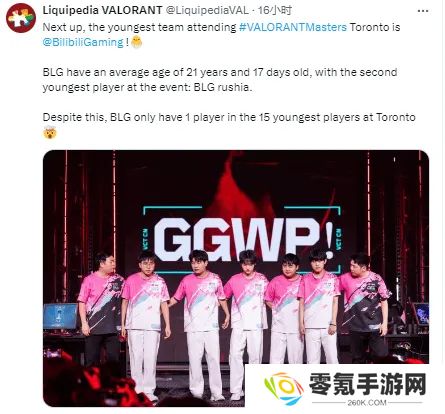
Task: Click the 零氪手游网 watermark text
Action: tap(367, 384)
